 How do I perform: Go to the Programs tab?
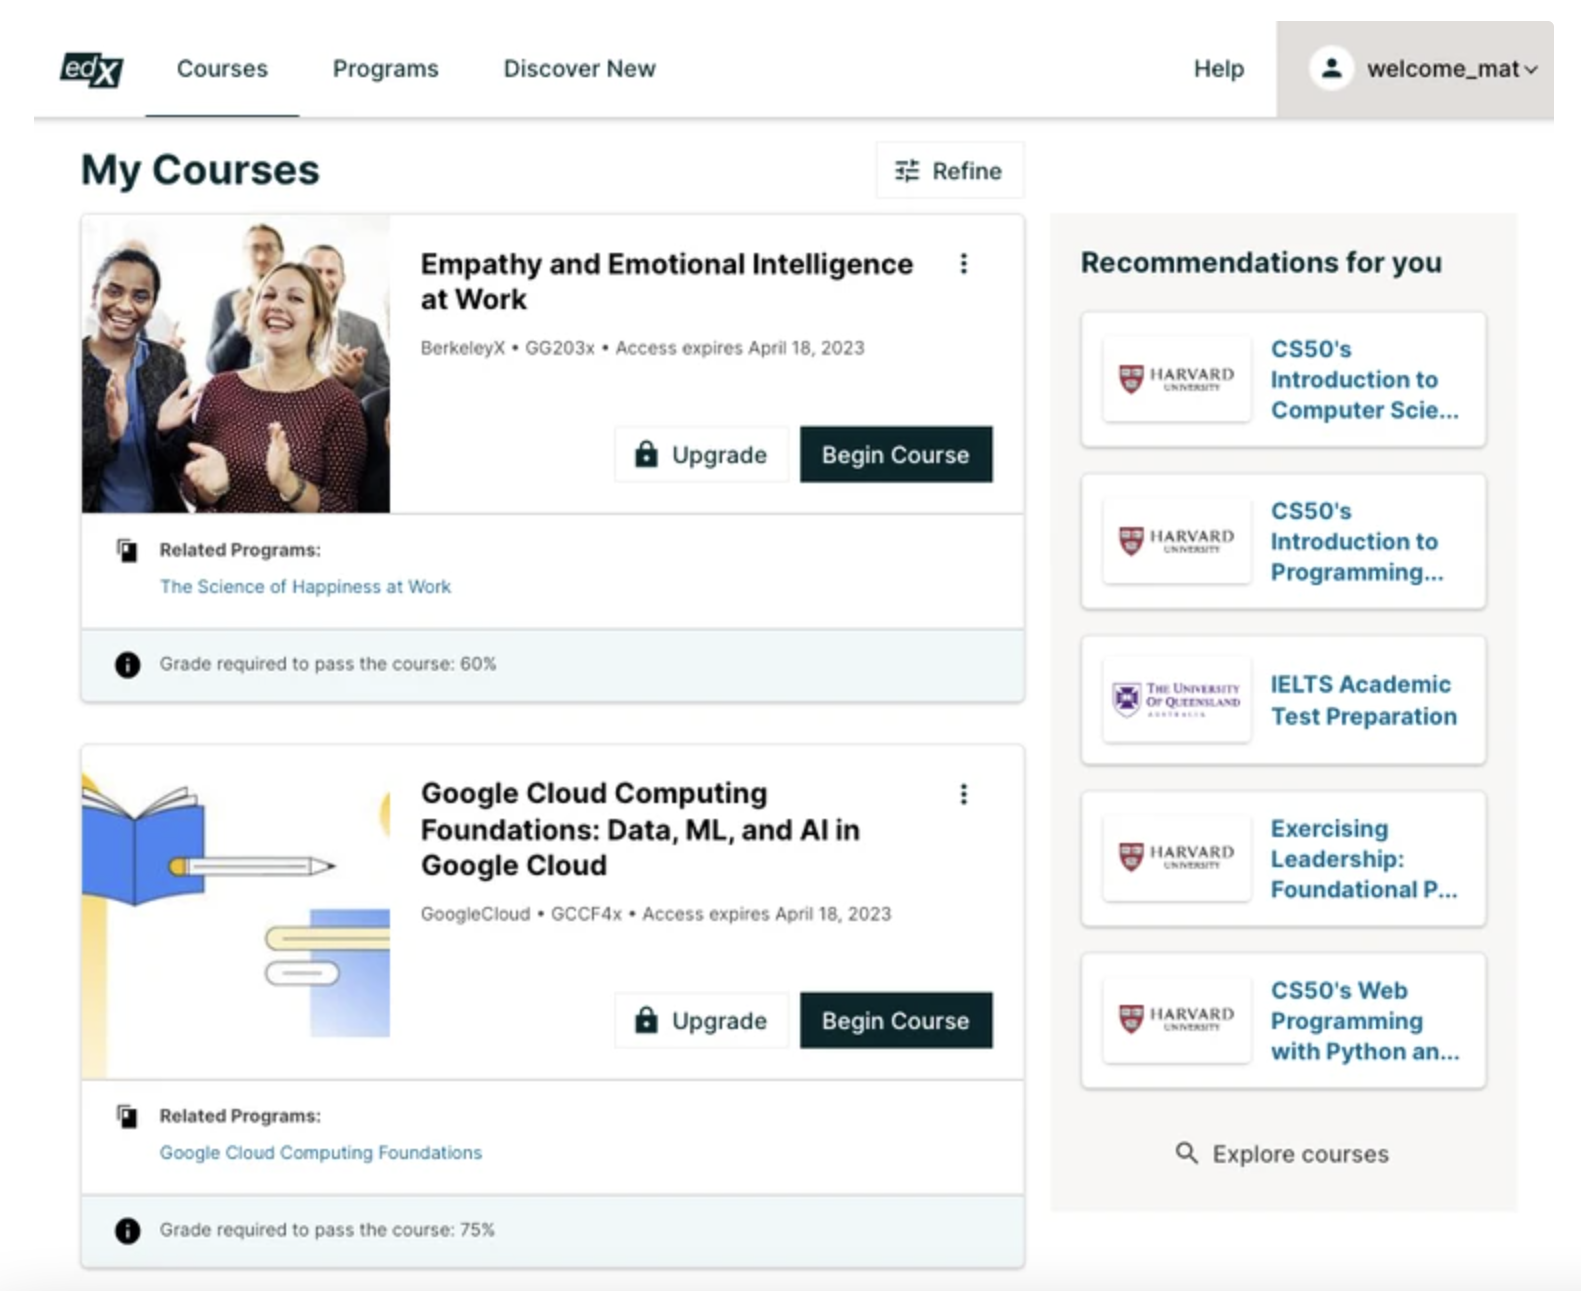(385, 69)
